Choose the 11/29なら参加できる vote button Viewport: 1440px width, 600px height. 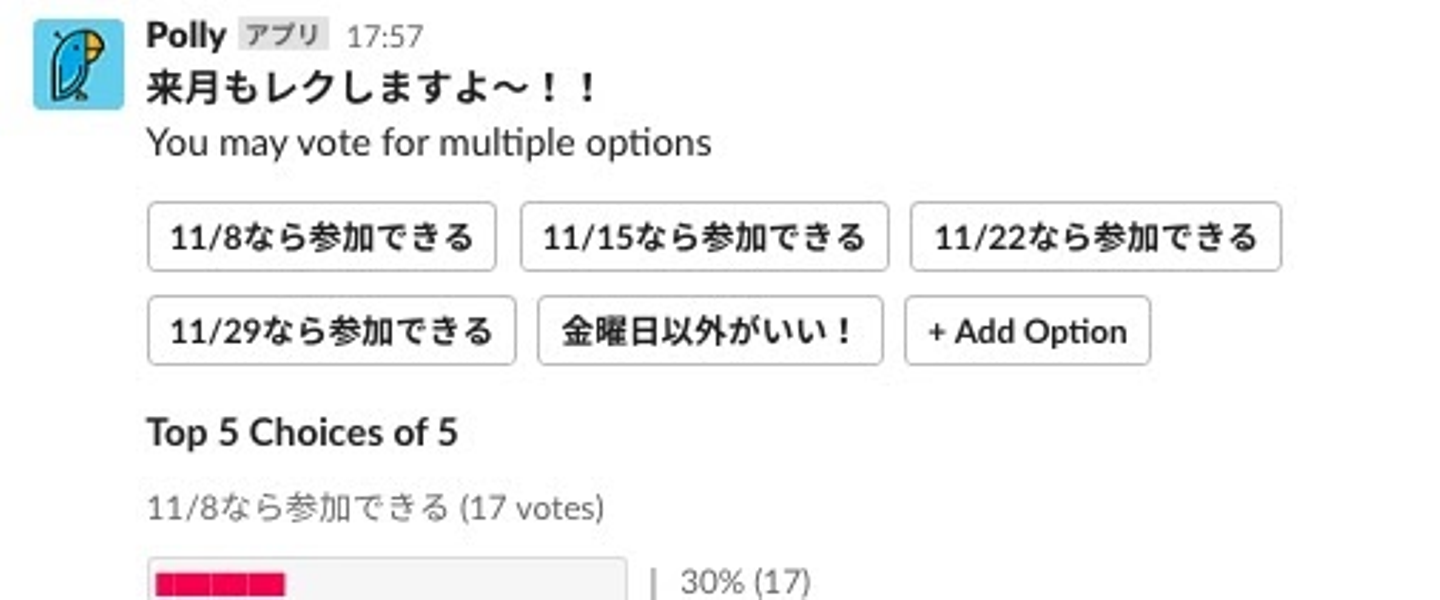331,330
